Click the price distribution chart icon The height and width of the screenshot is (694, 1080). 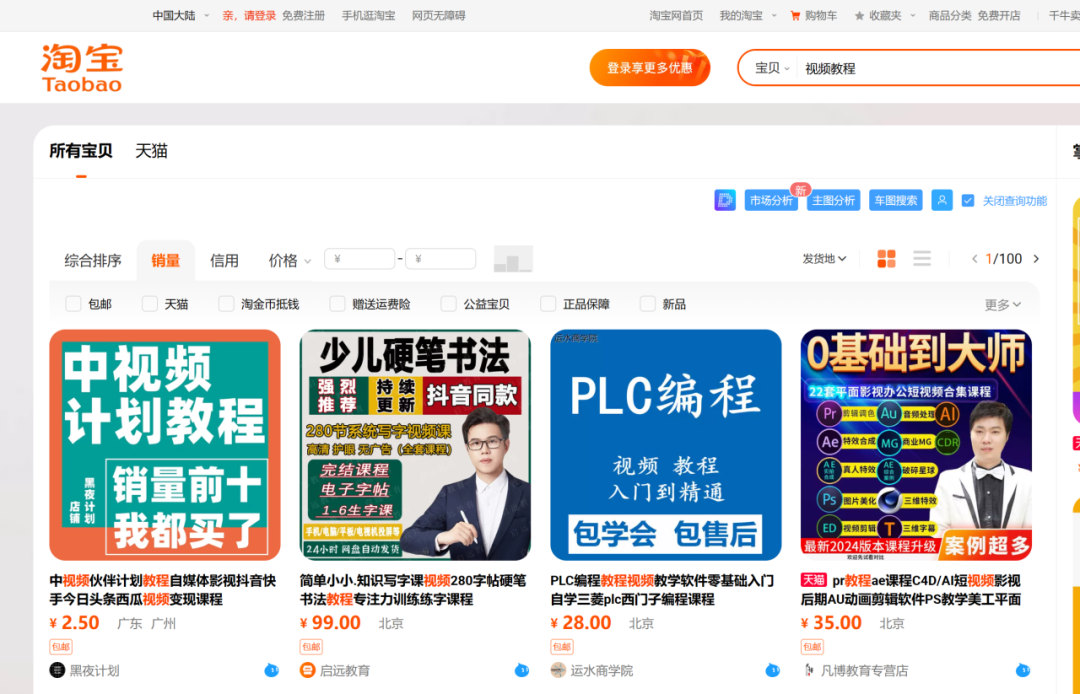coord(513,259)
